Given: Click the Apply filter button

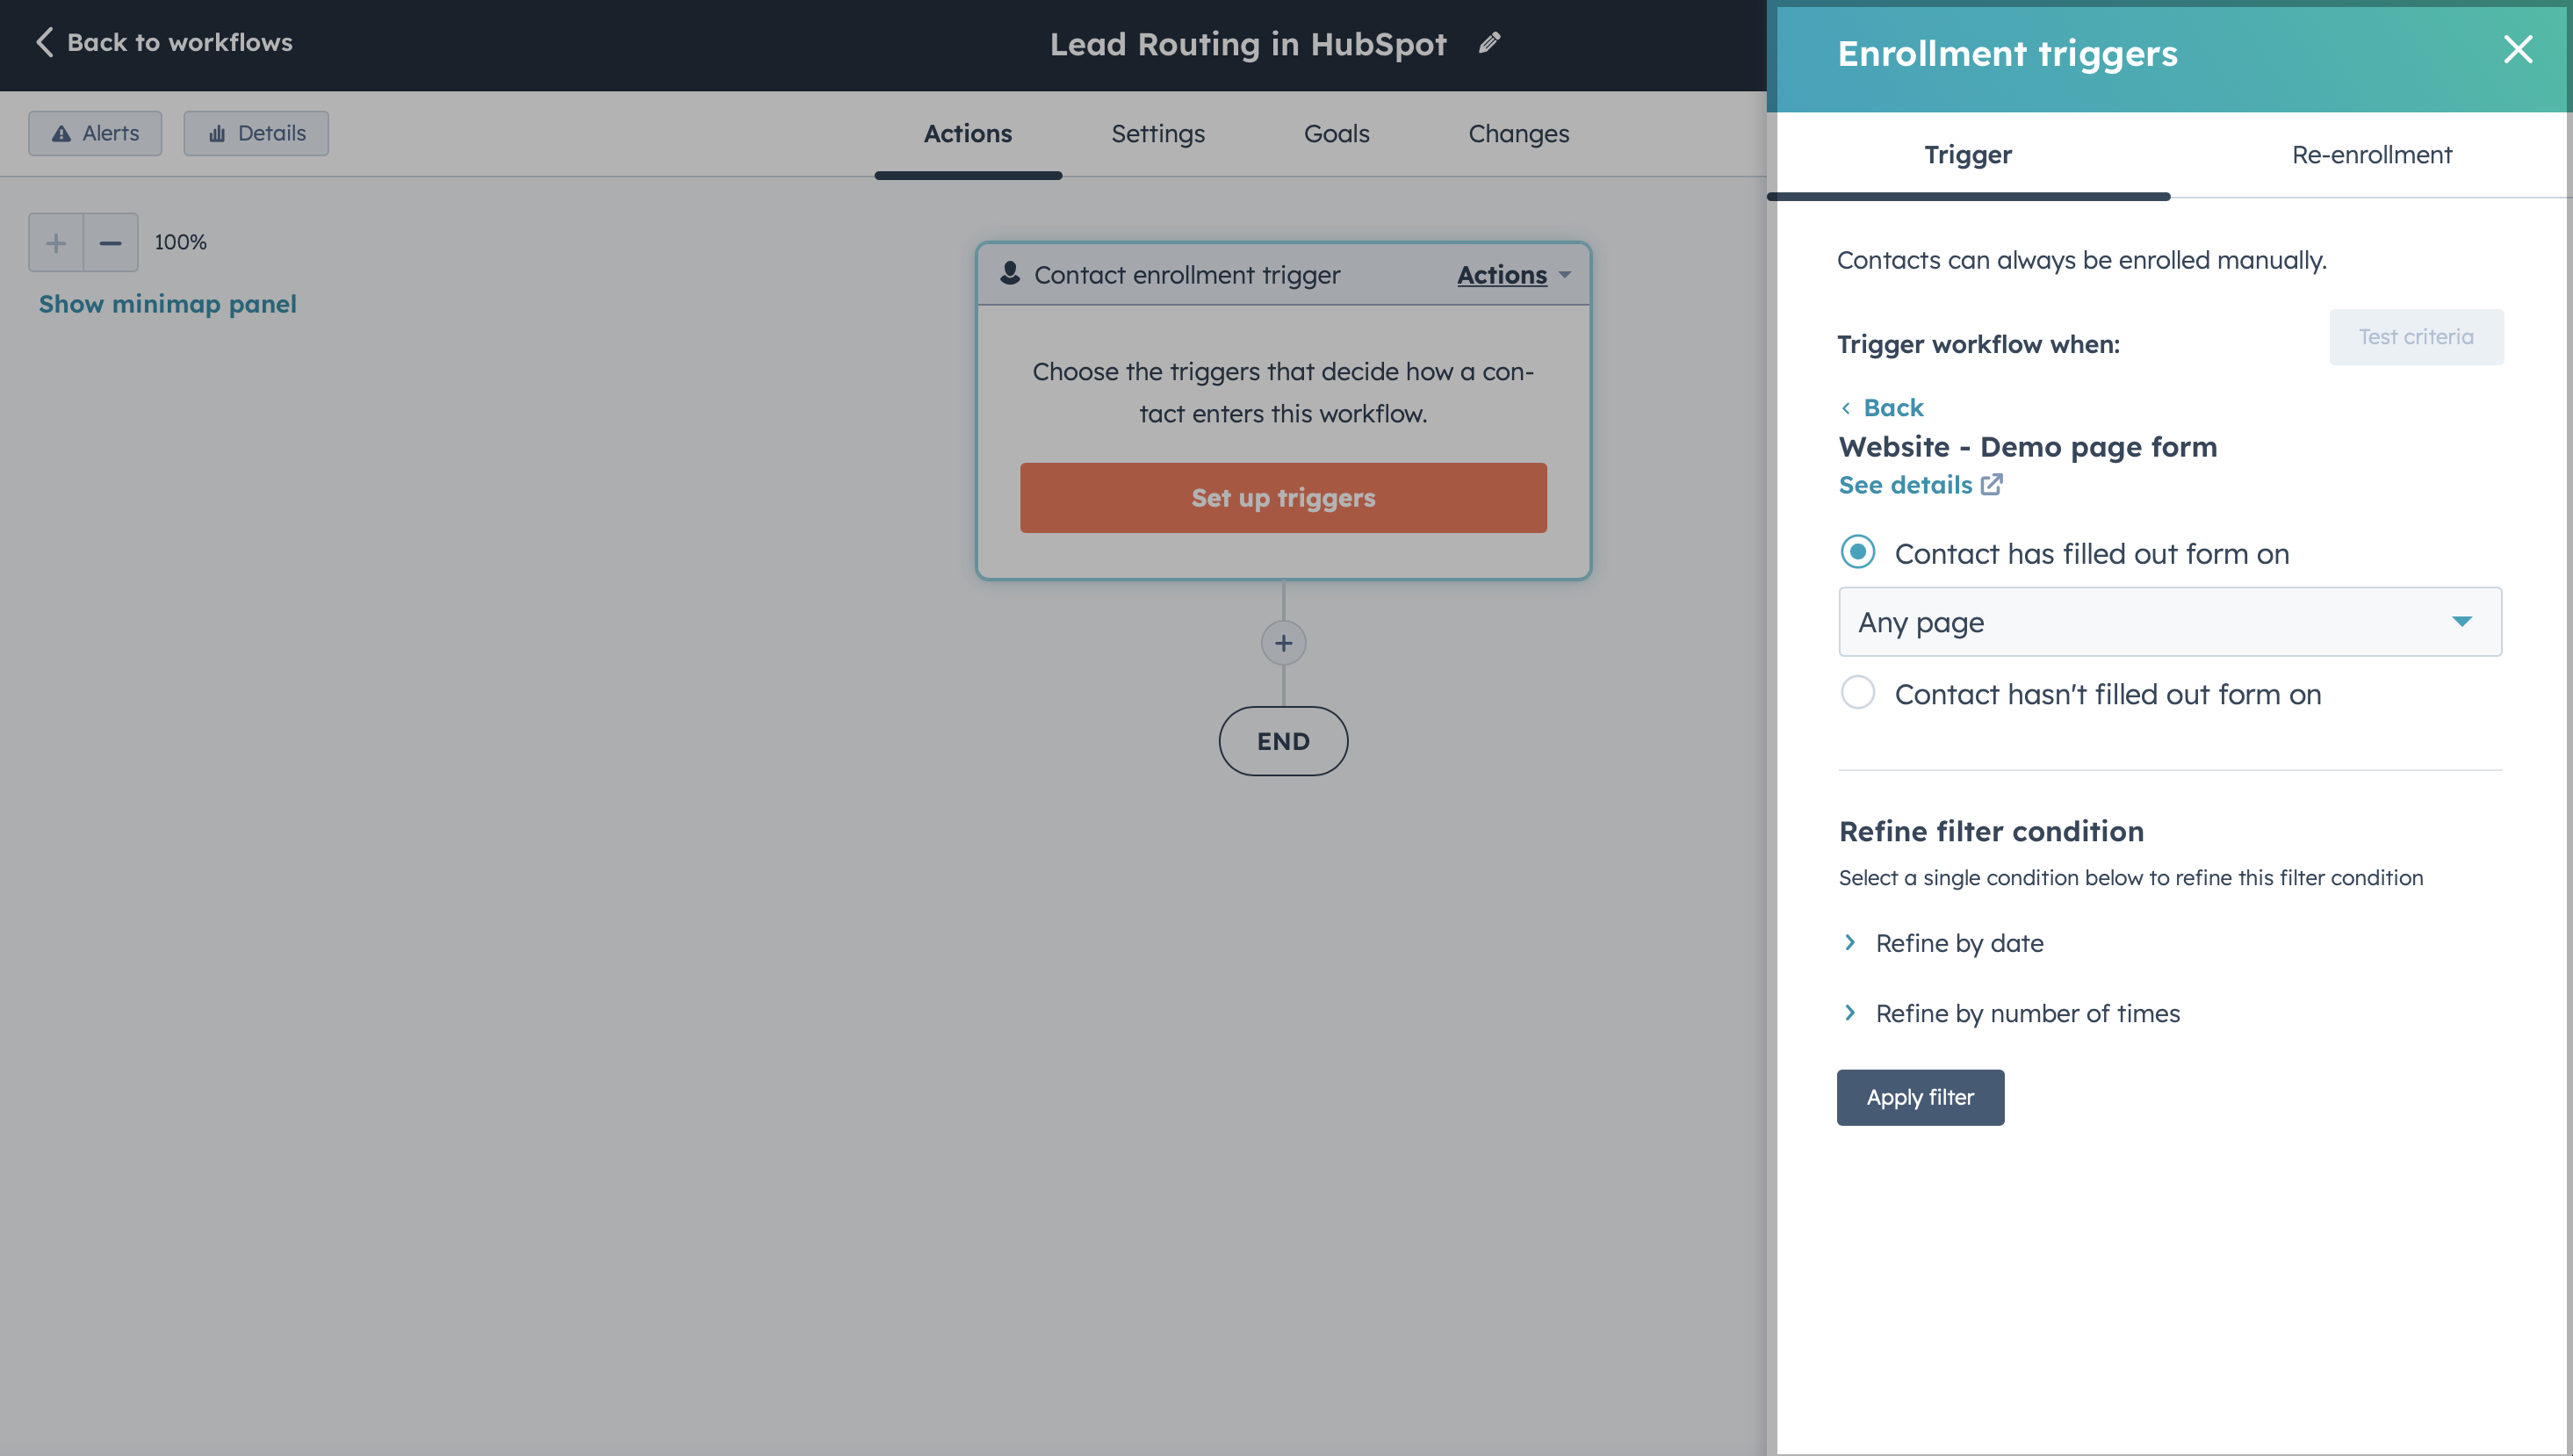Looking at the screenshot, I should click(1920, 1097).
